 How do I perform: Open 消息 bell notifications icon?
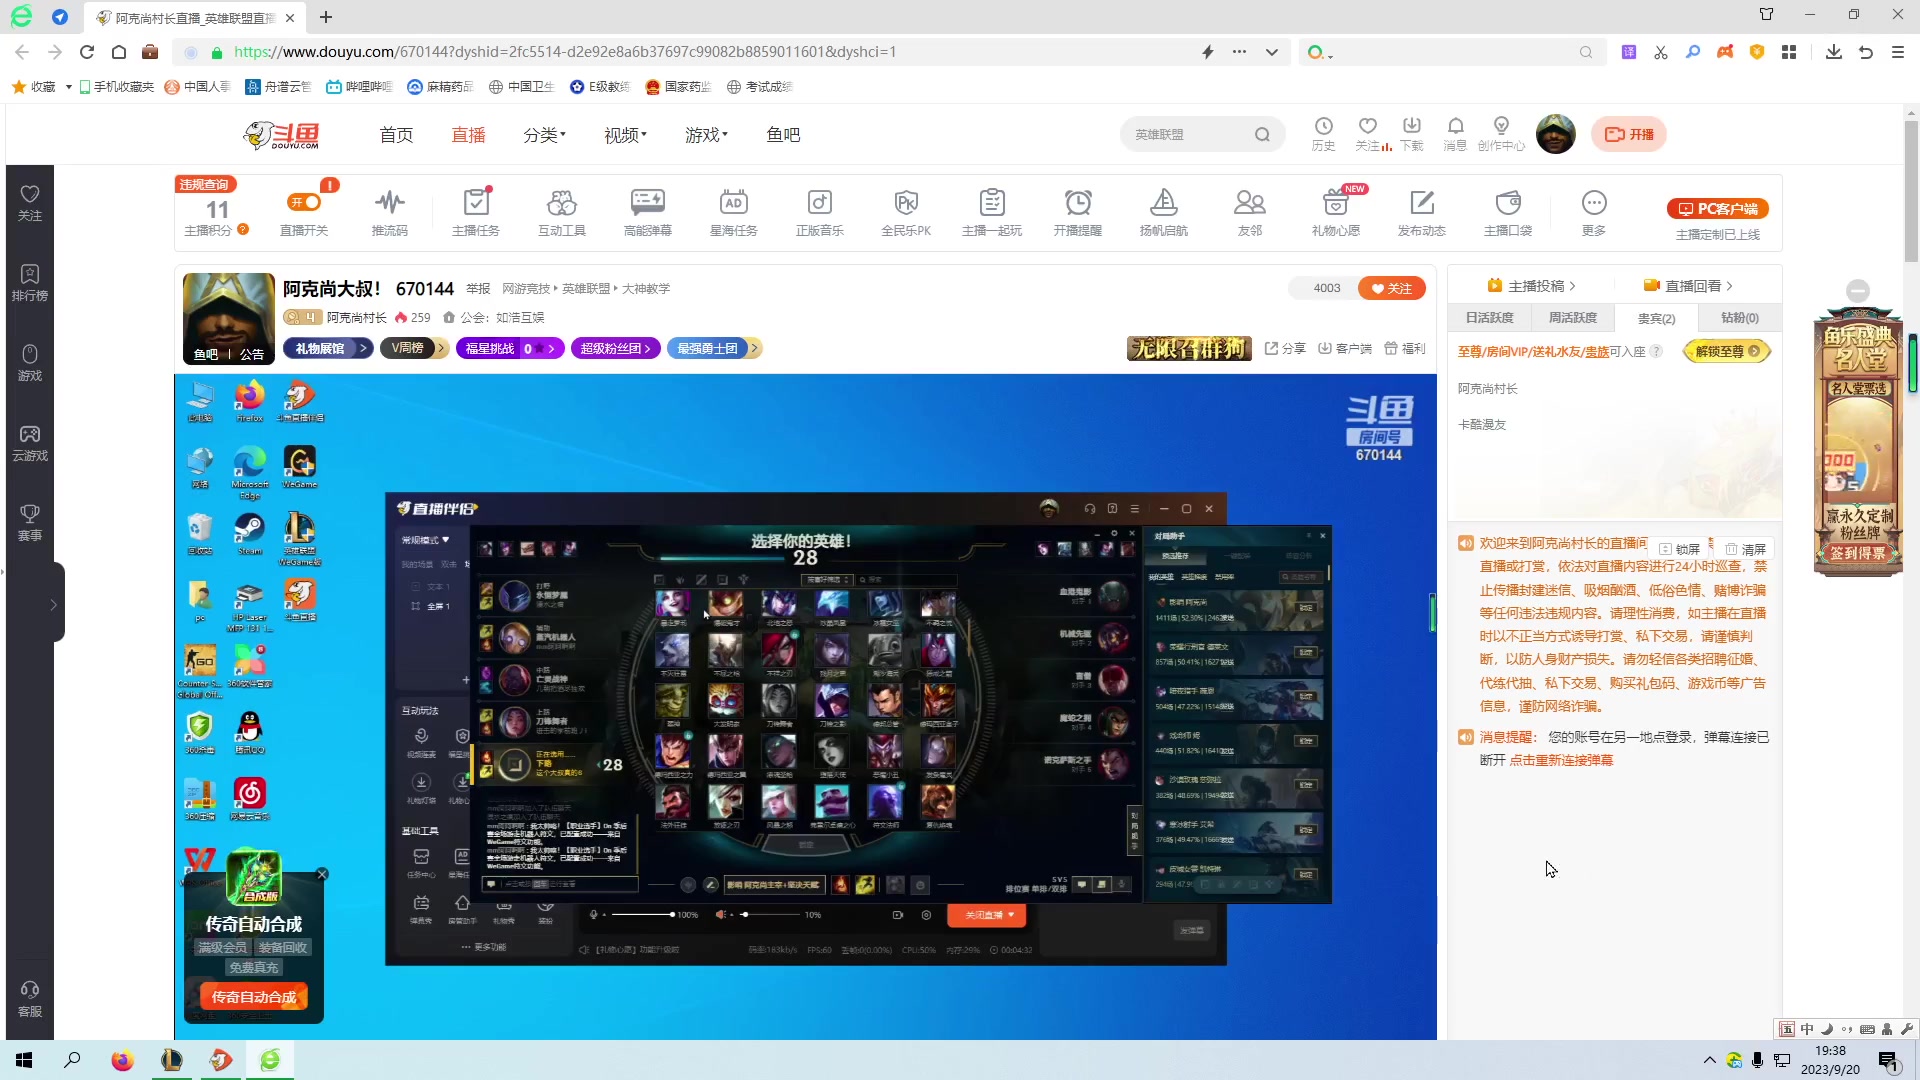coord(1456,126)
